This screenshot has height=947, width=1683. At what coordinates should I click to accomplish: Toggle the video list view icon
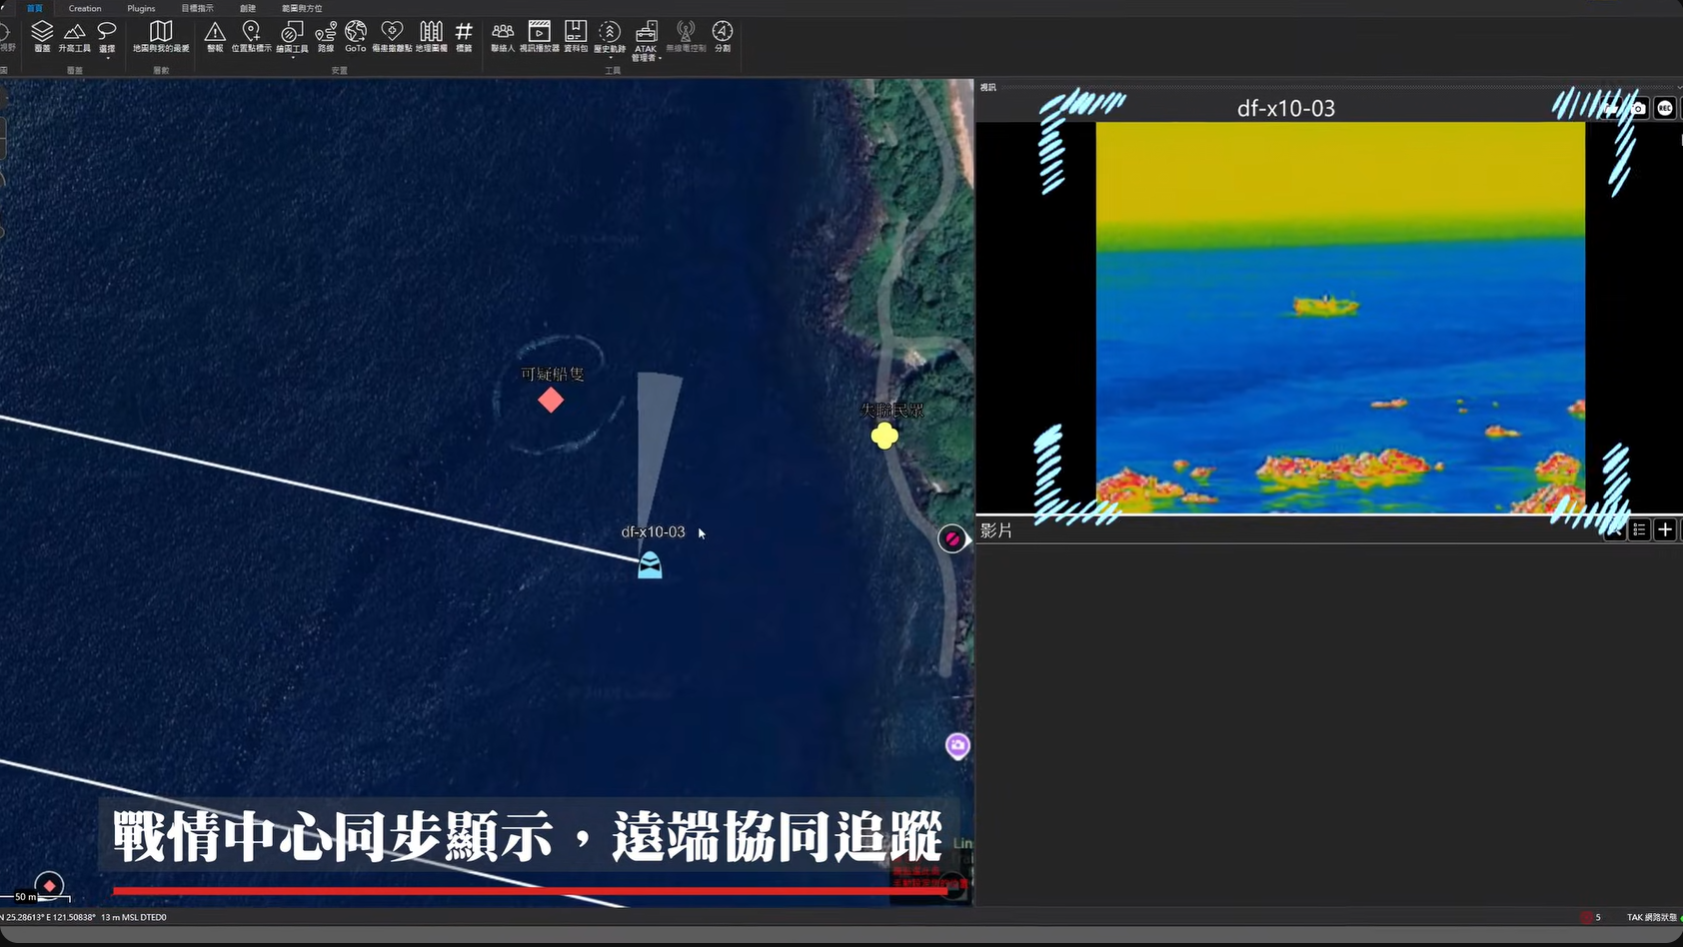click(1639, 530)
